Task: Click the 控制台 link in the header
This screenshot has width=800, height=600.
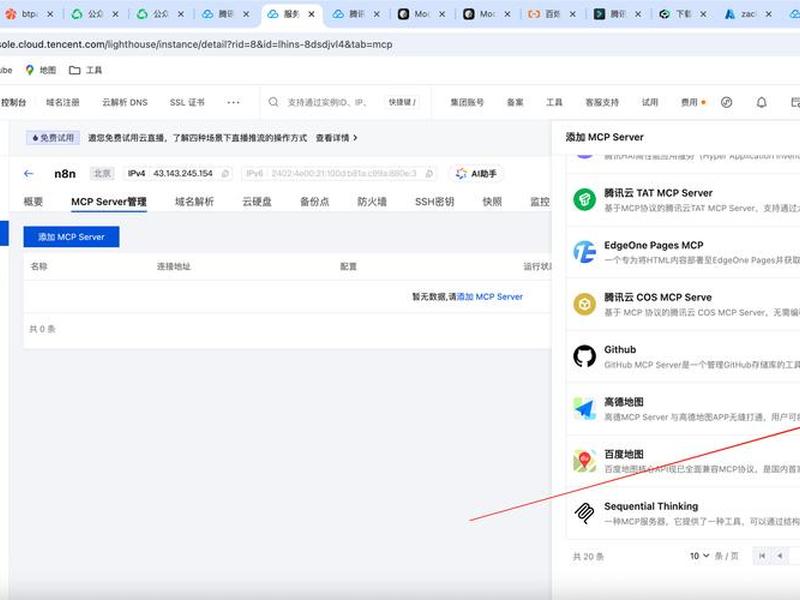Action: pos(13,103)
